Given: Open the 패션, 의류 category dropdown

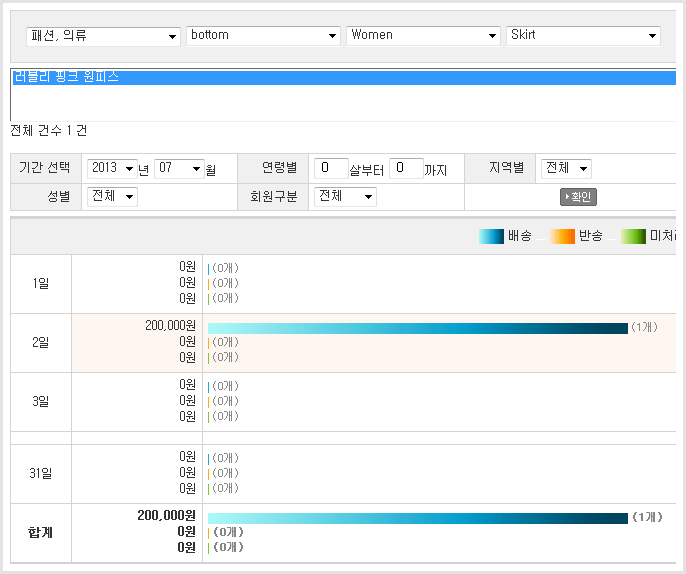Looking at the screenshot, I should 103,35.
